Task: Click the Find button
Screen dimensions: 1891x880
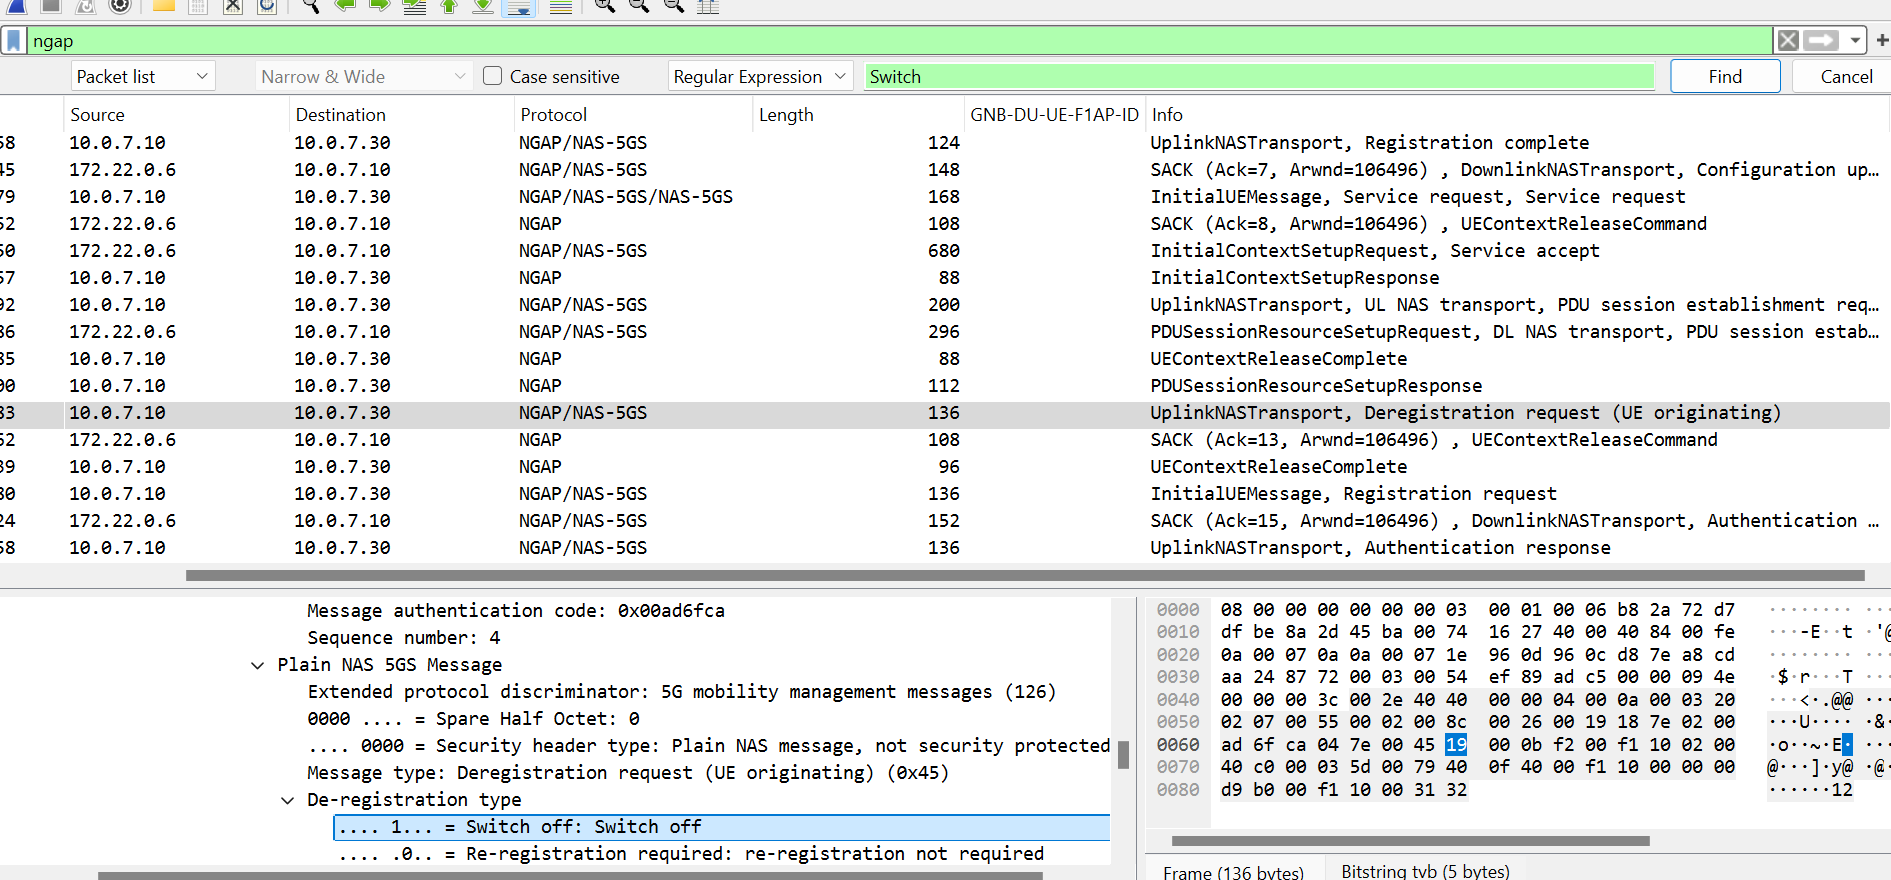Action: pos(1725,76)
